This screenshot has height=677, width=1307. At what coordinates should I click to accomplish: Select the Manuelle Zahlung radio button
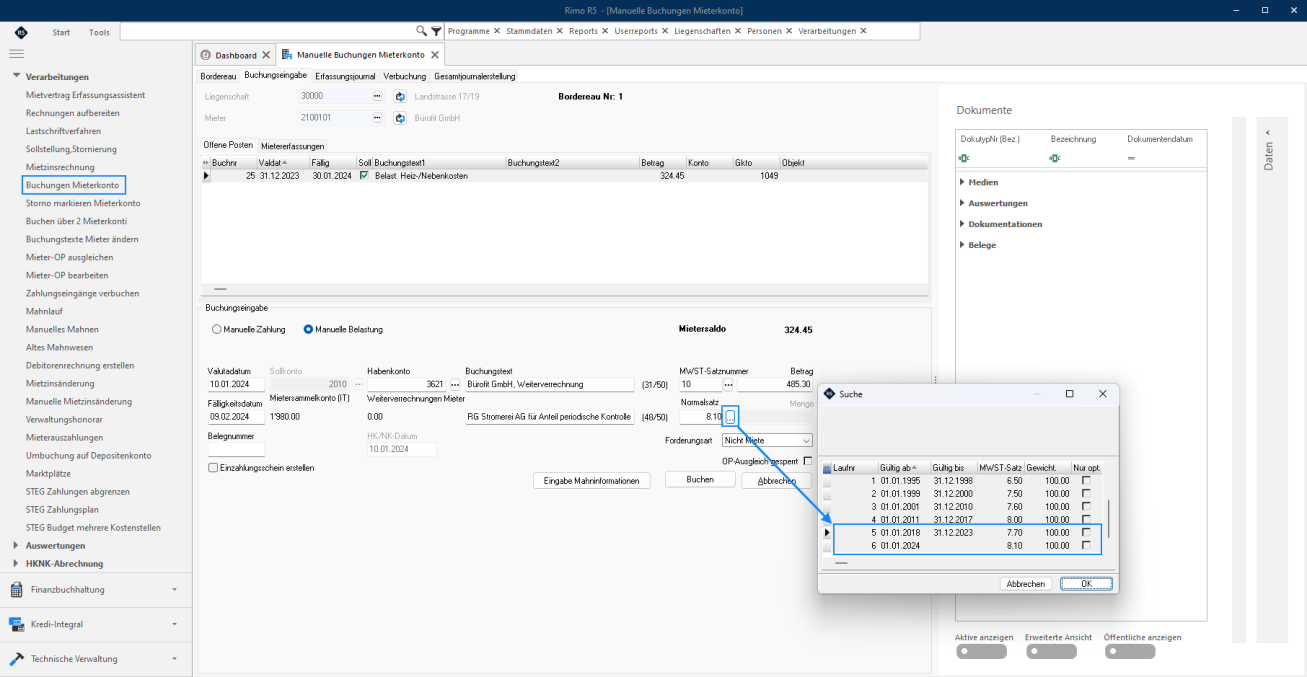(x=217, y=329)
